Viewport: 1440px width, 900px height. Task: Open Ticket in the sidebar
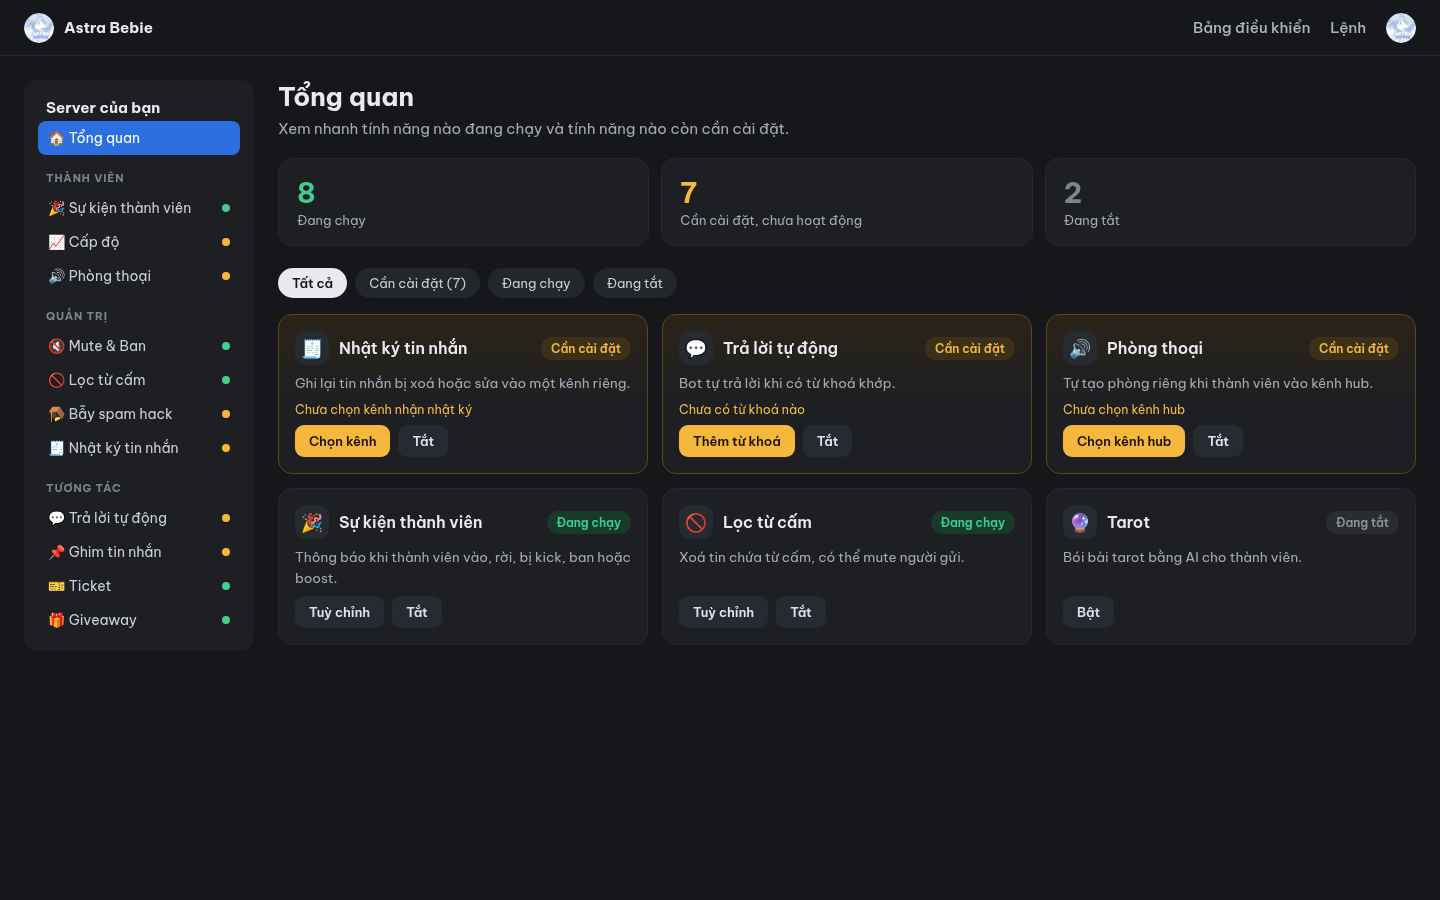(x=139, y=586)
